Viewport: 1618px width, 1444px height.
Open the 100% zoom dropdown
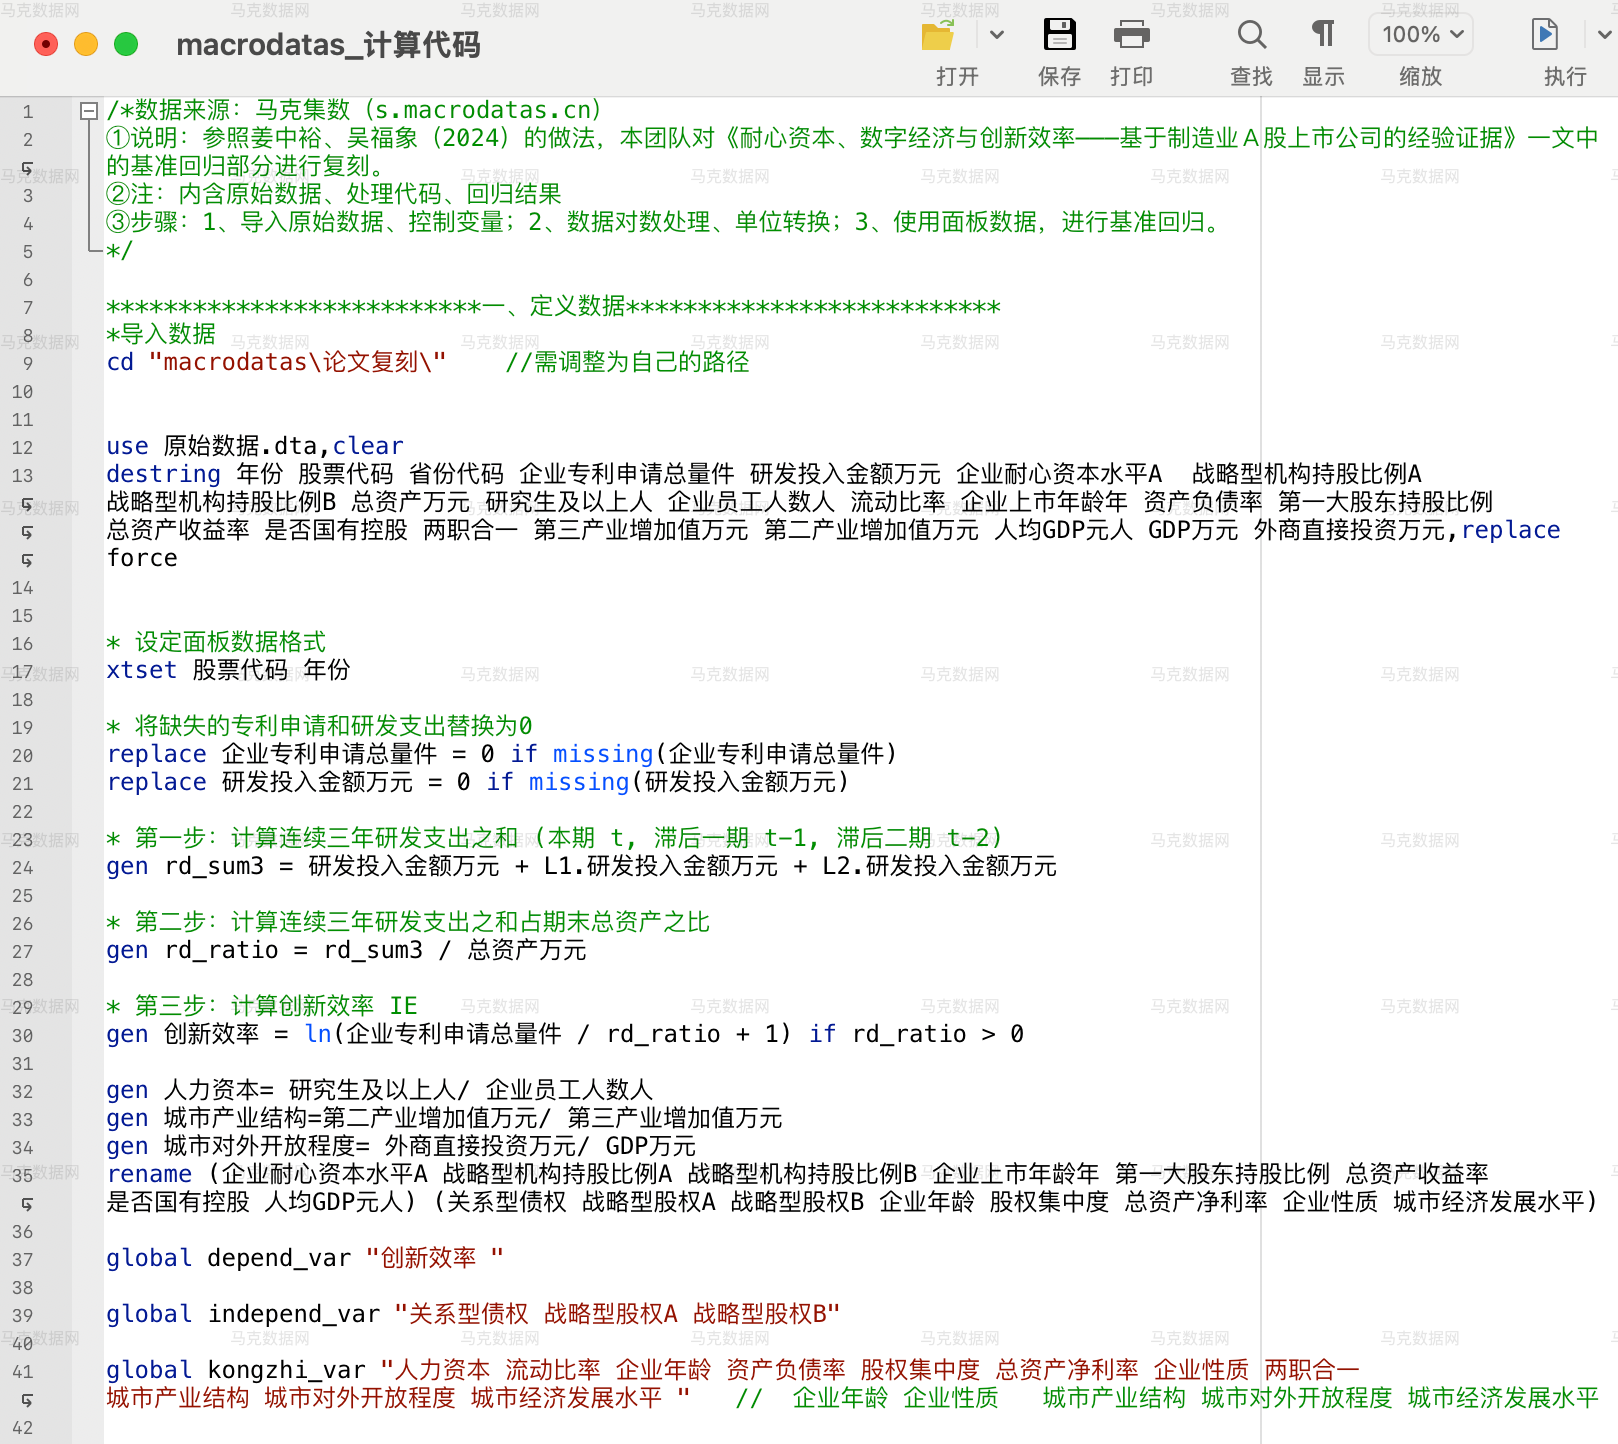click(1421, 35)
